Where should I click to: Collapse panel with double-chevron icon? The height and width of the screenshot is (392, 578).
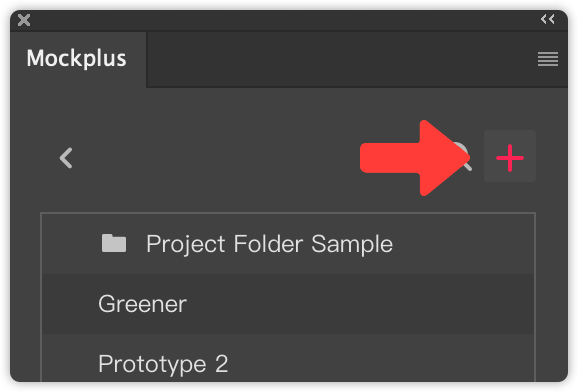click(547, 19)
